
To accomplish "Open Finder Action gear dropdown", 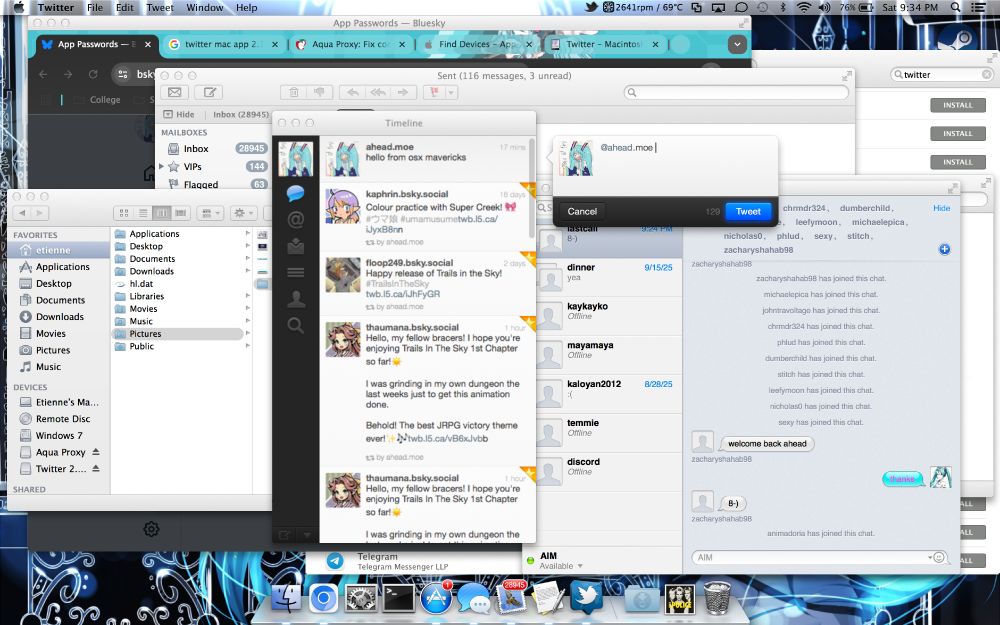I will pos(243,213).
